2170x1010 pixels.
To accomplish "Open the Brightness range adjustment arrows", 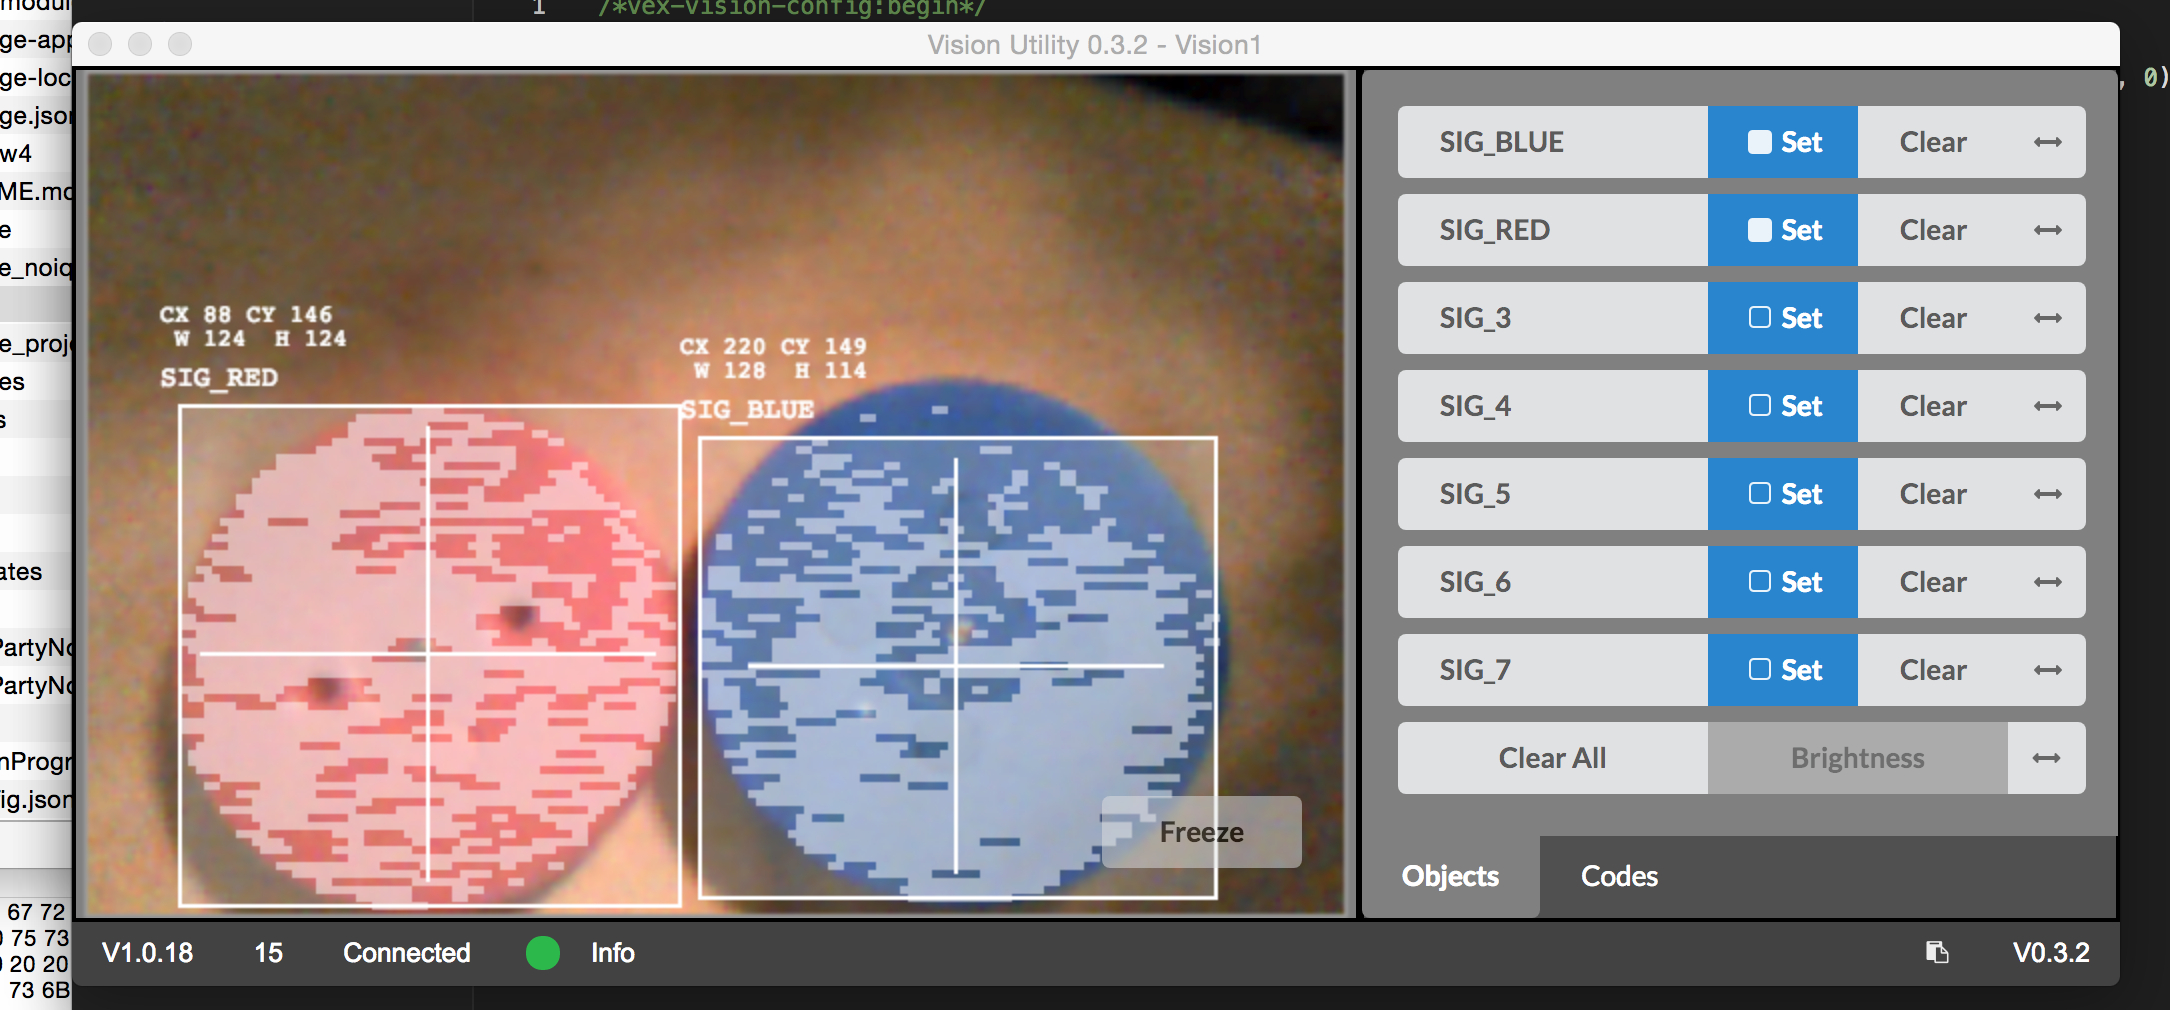I will 2046,758.
